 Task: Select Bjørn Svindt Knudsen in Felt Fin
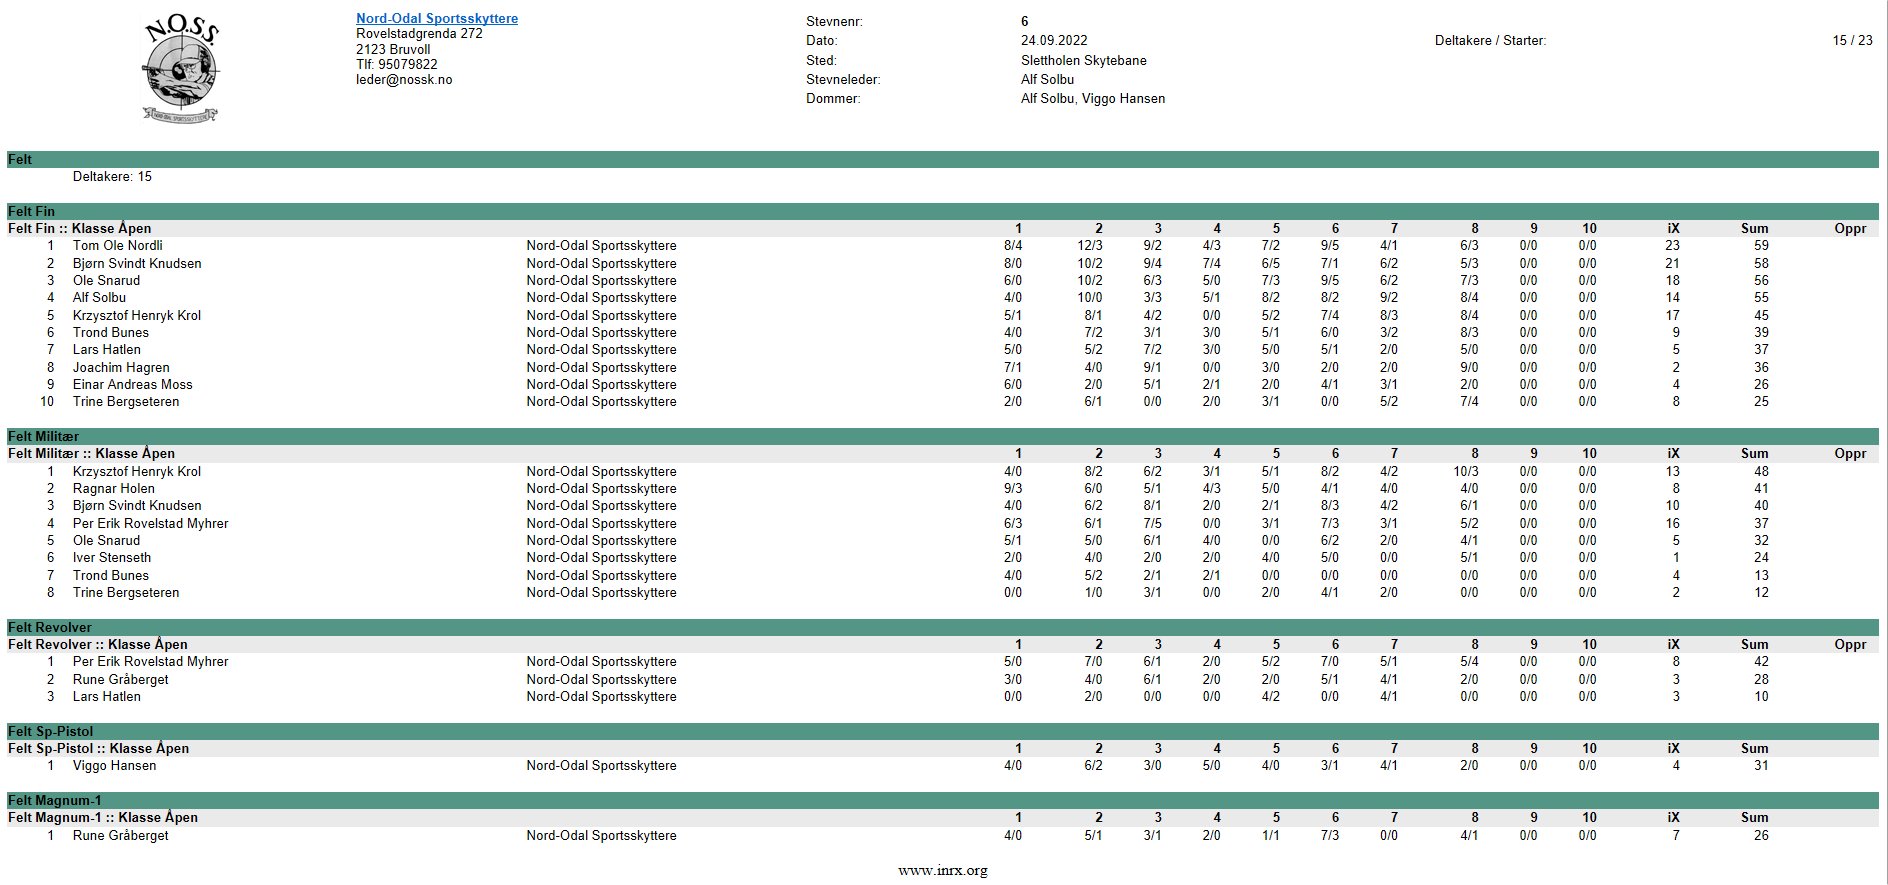[137, 264]
